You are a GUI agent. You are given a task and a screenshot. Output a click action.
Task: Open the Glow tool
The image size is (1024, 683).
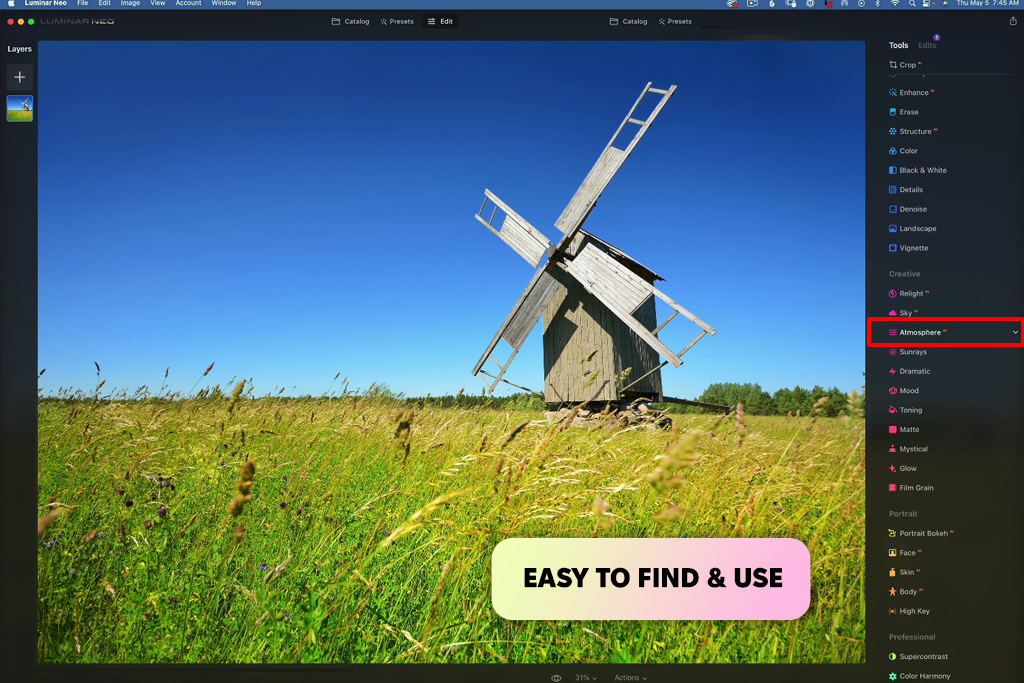903,469
